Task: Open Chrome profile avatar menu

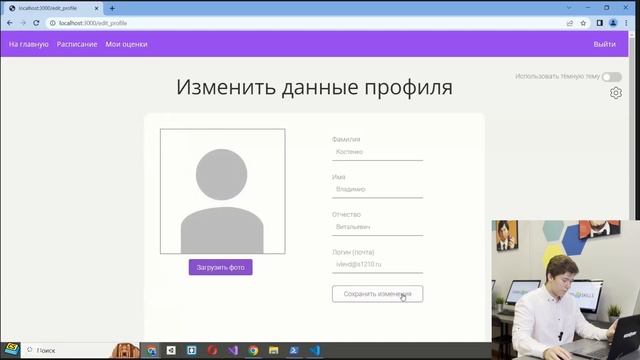Action: (x=613, y=23)
